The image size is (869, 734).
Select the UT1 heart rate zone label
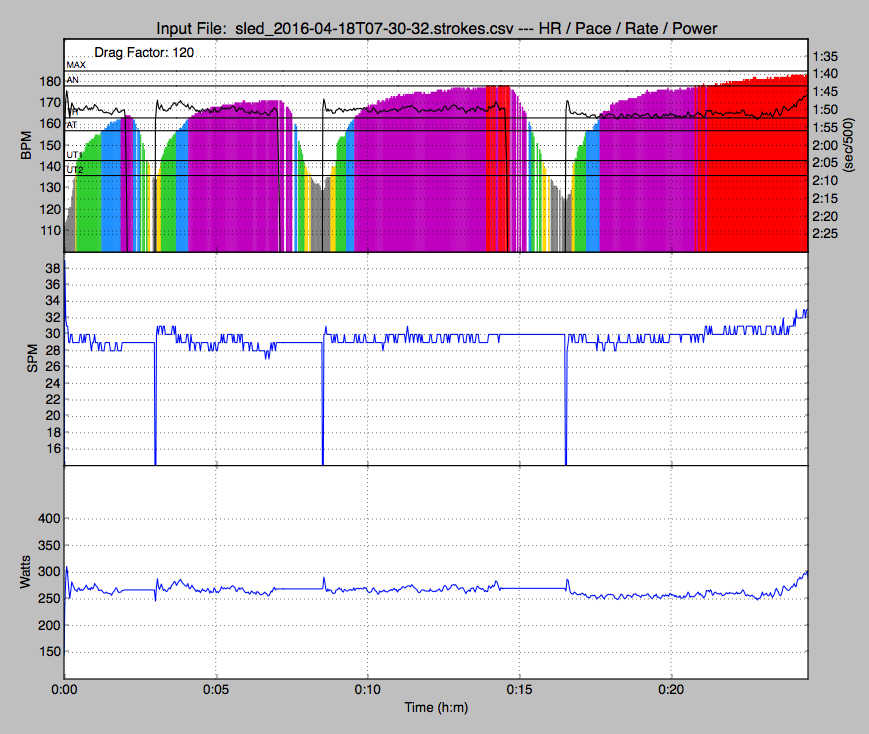(x=75, y=156)
